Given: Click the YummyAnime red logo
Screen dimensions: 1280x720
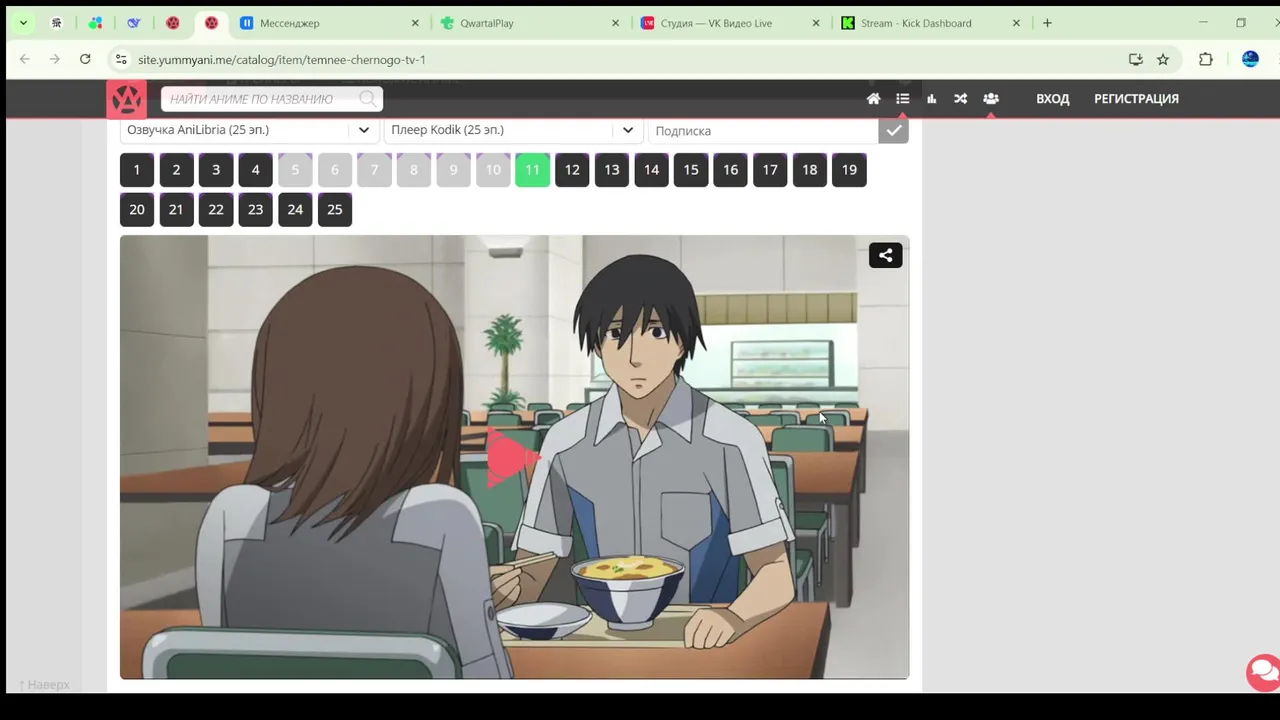Looking at the screenshot, I should (126, 99).
